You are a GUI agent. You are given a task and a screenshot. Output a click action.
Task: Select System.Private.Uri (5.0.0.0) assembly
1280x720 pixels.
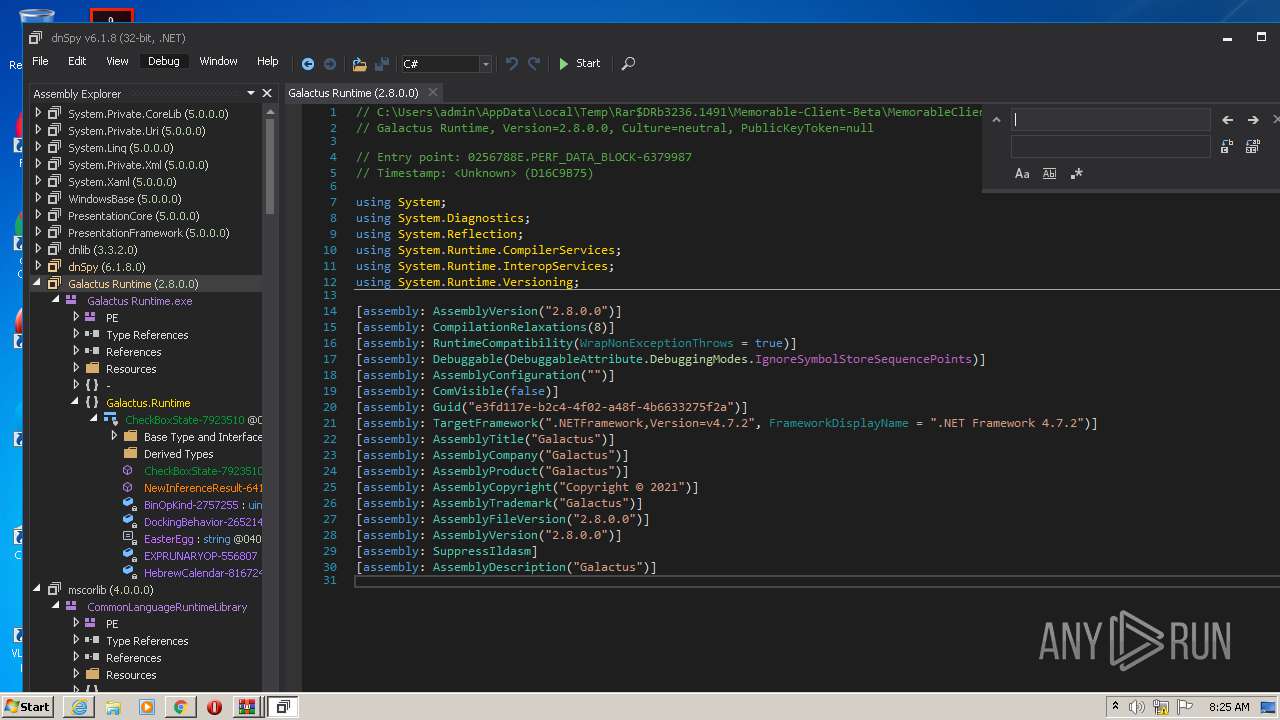click(136, 131)
